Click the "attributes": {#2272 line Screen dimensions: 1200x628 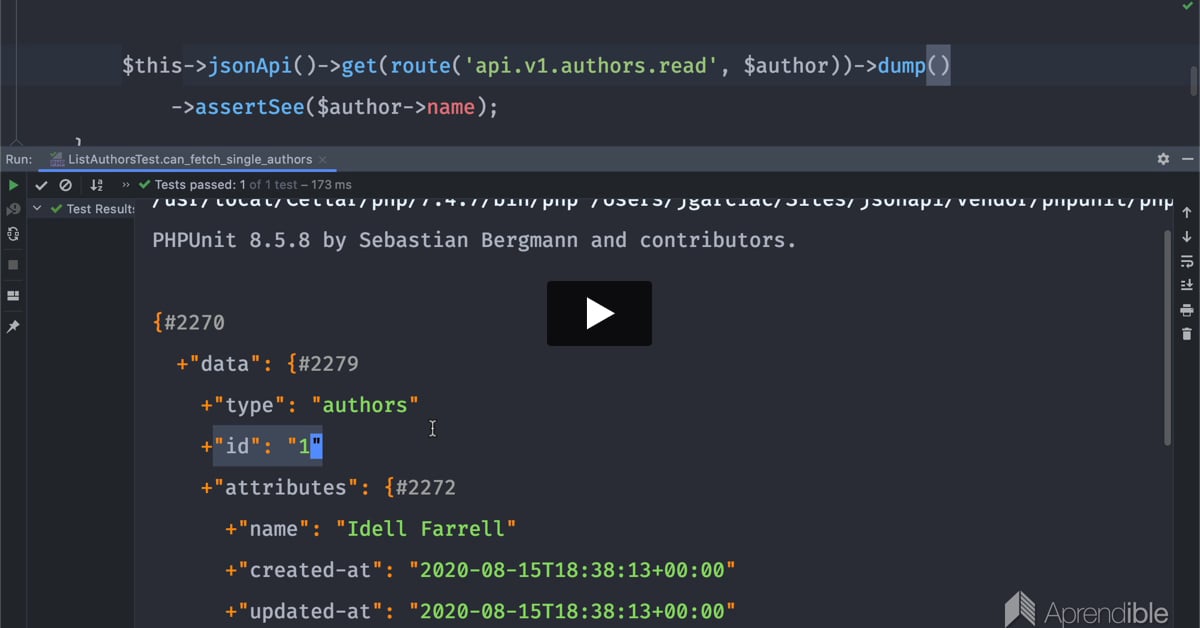pyautogui.click(x=328, y=488)
